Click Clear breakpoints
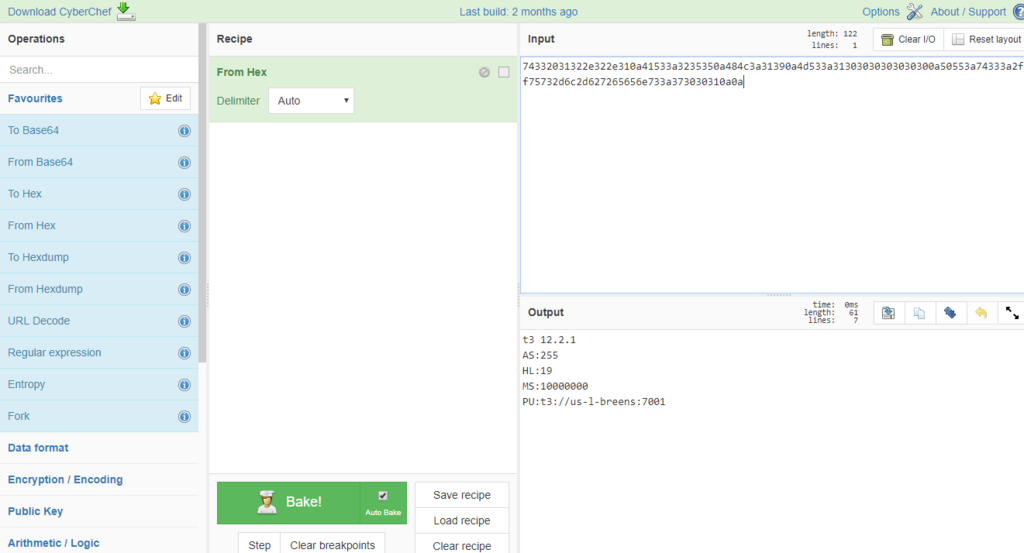 point(332,545)
